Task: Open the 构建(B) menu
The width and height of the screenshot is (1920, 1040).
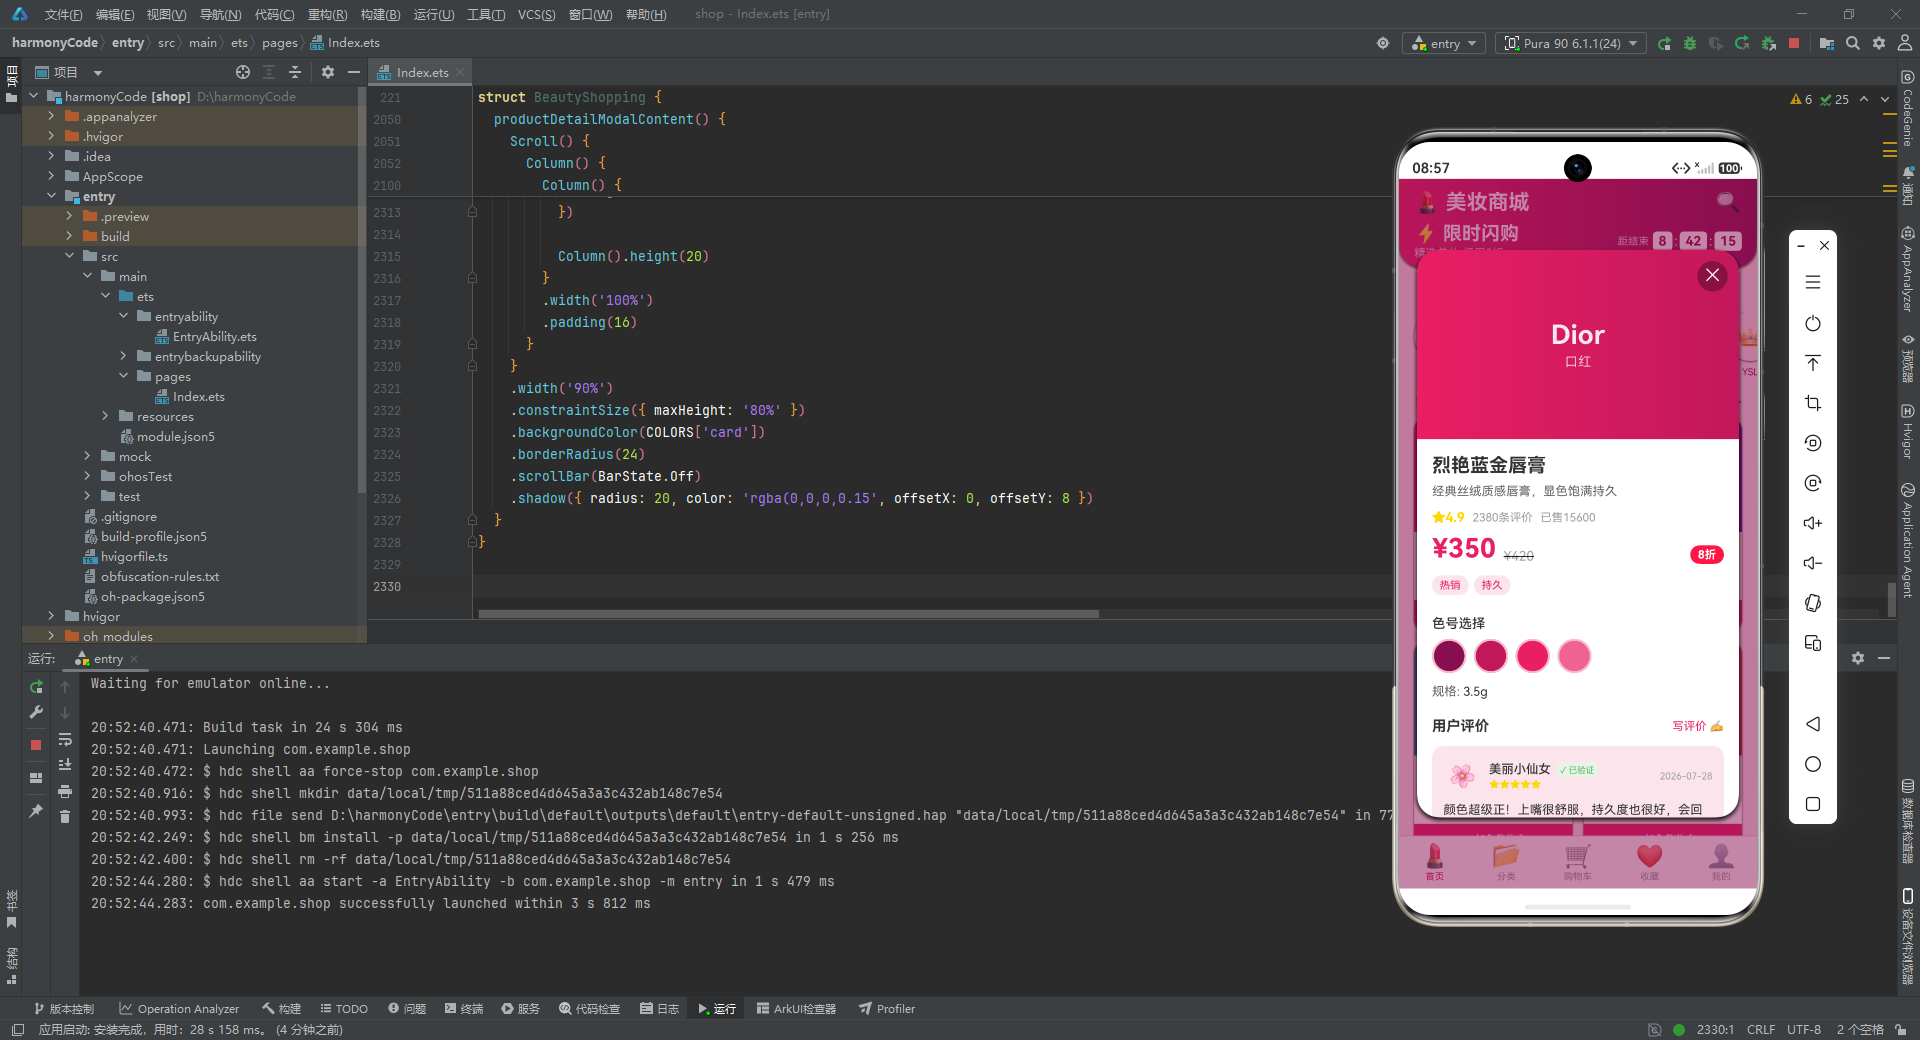Action: [x=380, y=14]
